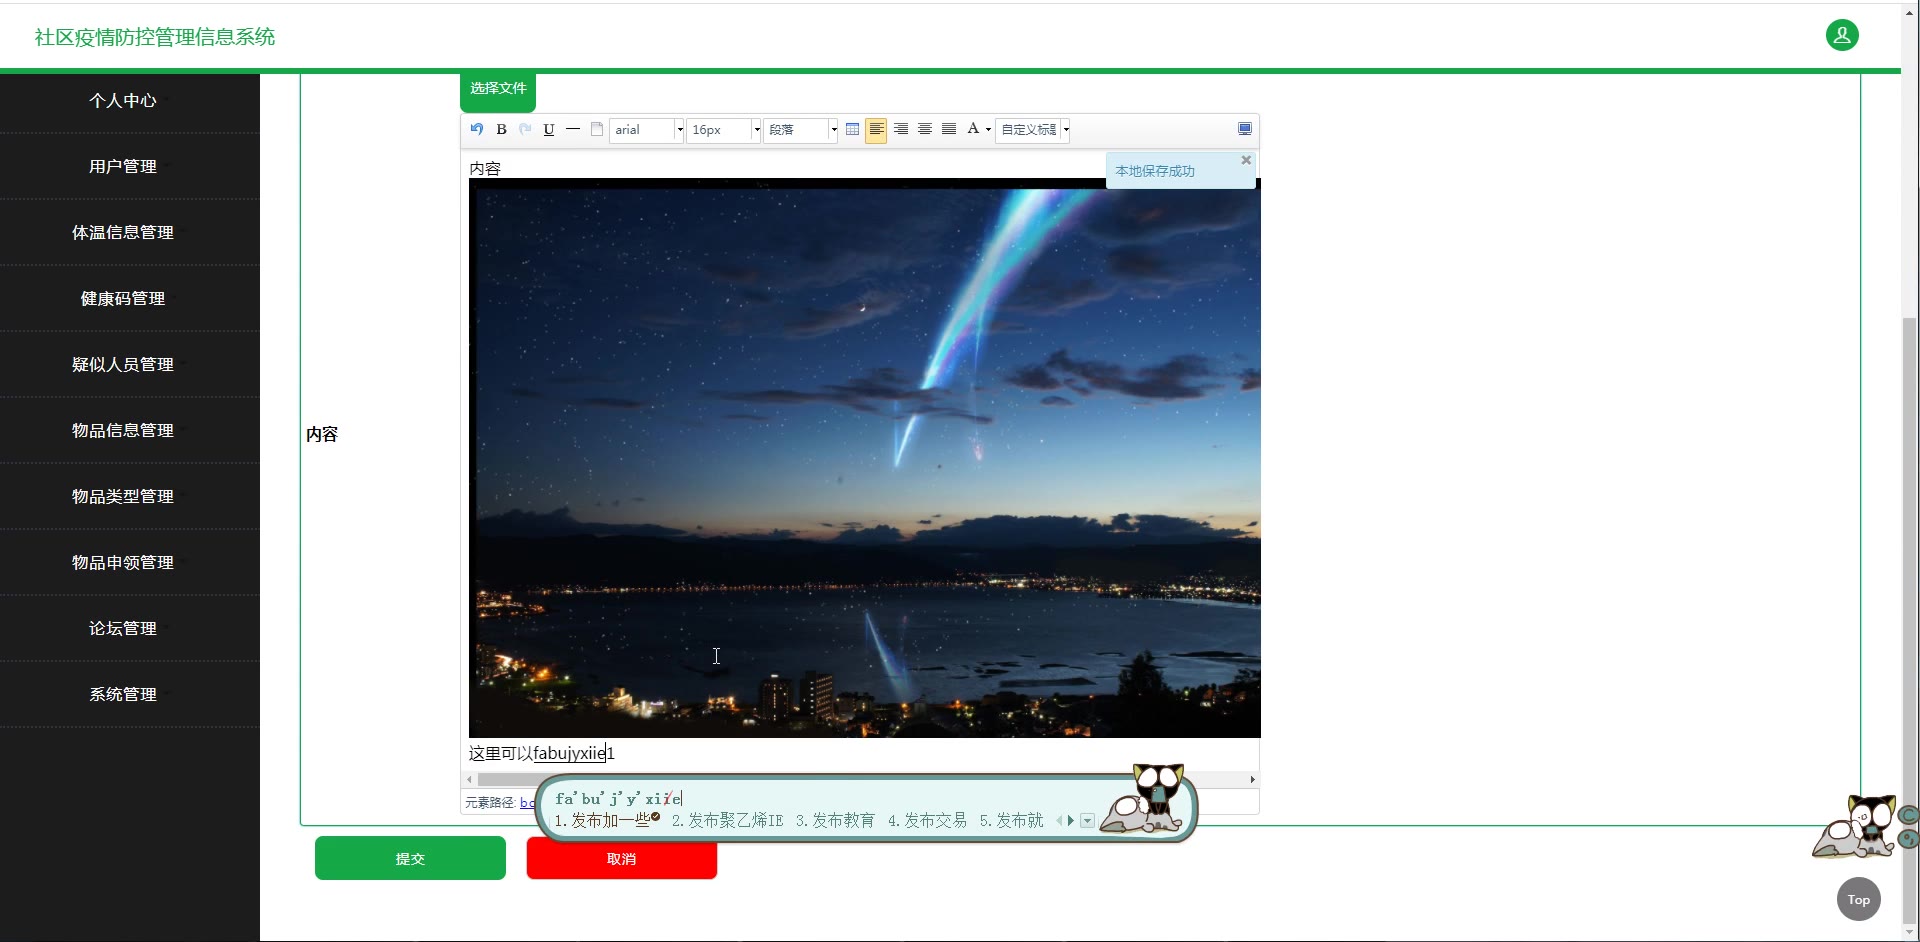Click the 选择文件 upload button

point(498,90)
